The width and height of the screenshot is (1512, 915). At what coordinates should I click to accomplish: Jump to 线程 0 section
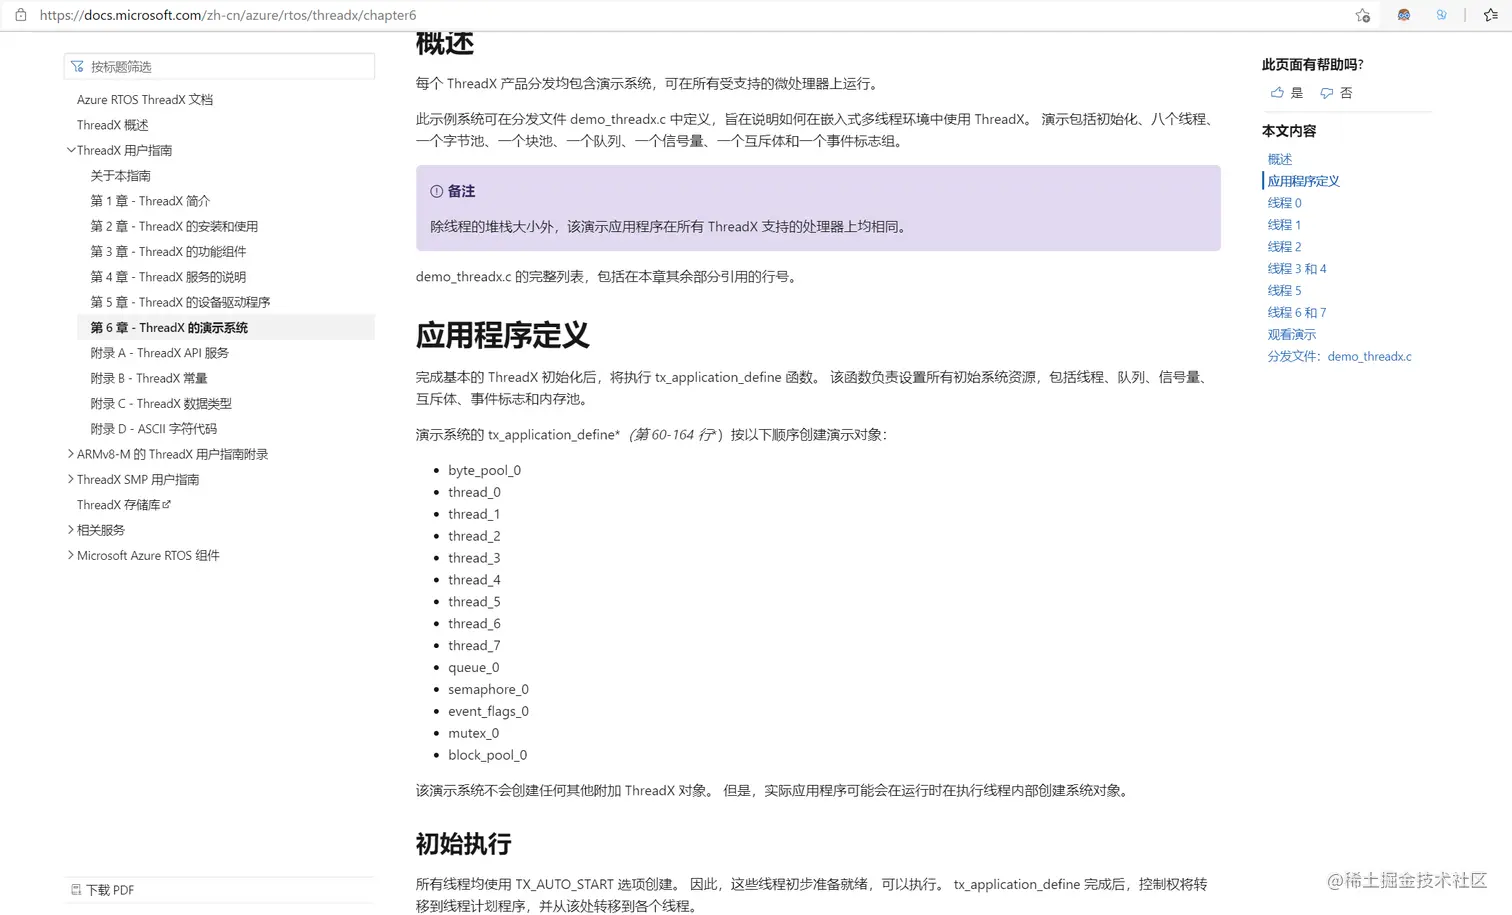1284,203
